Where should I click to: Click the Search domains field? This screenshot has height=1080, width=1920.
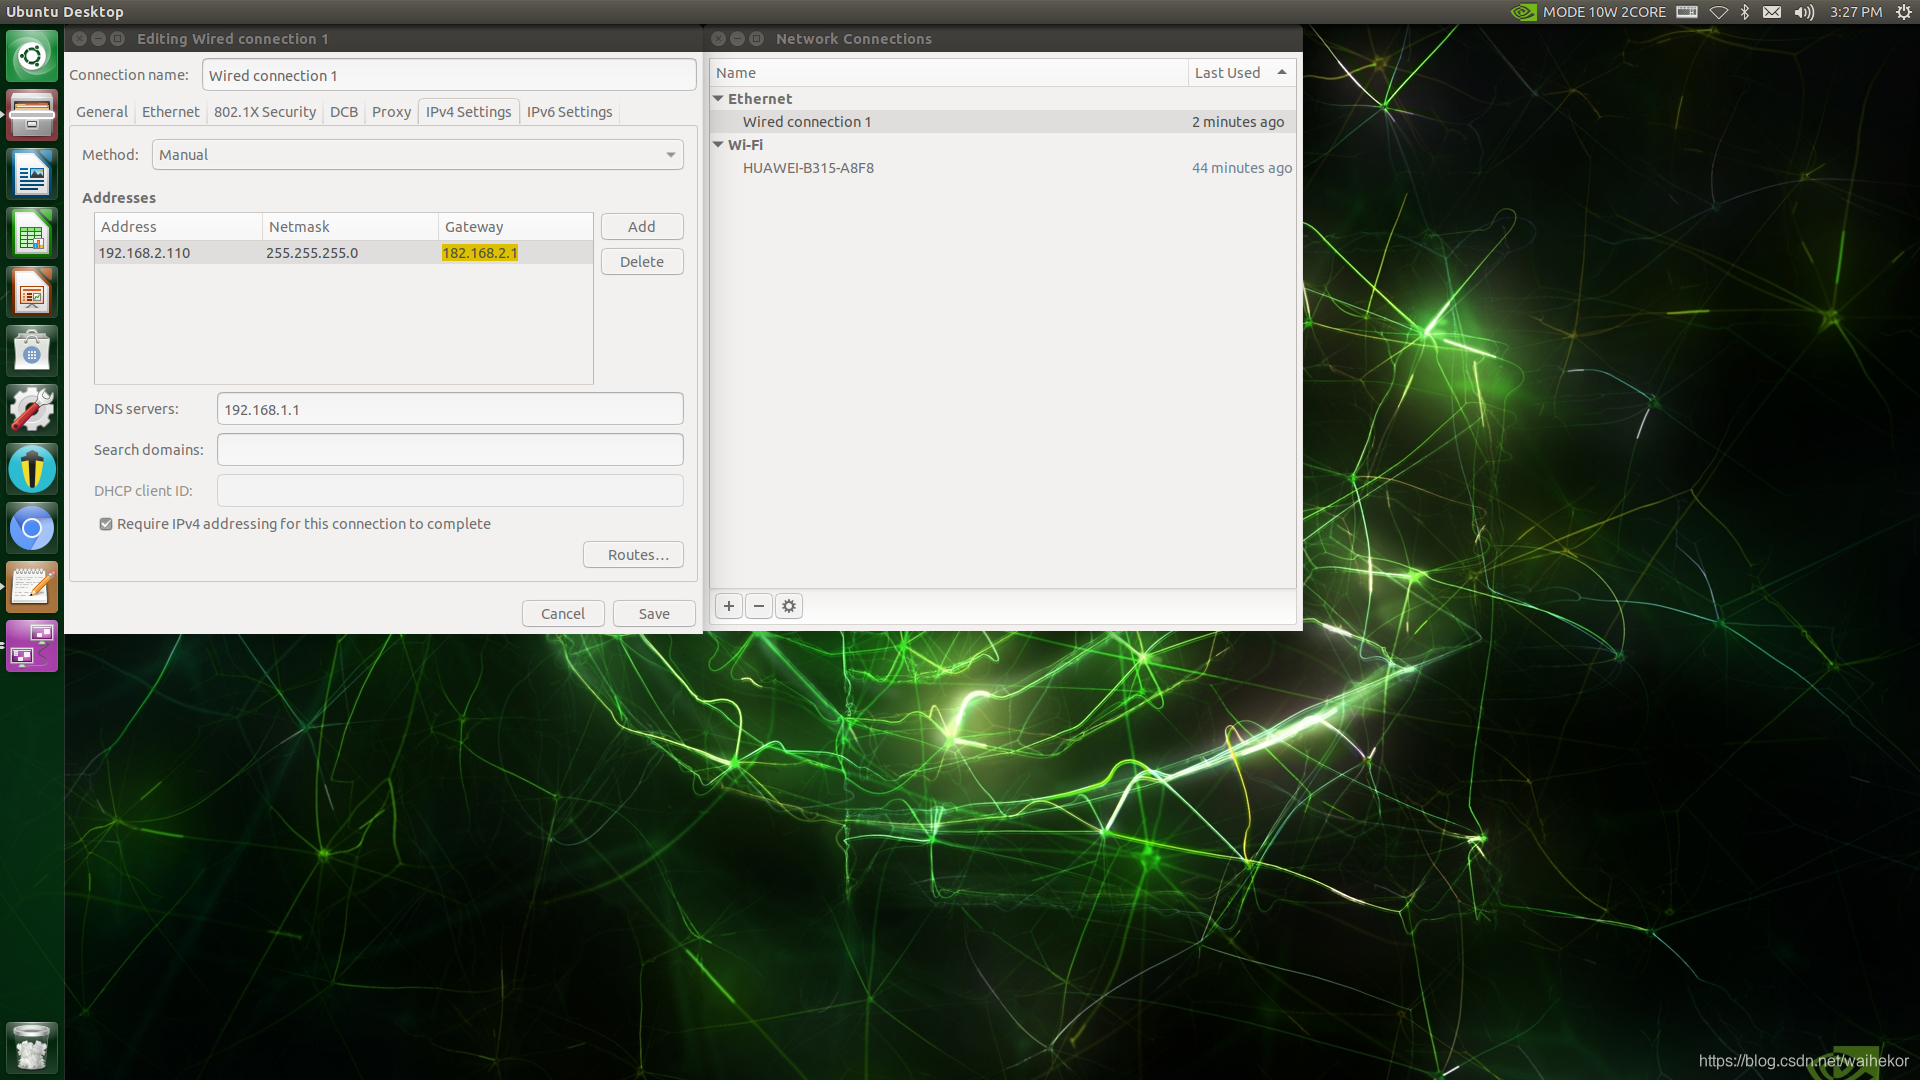(x=450, y=450)
